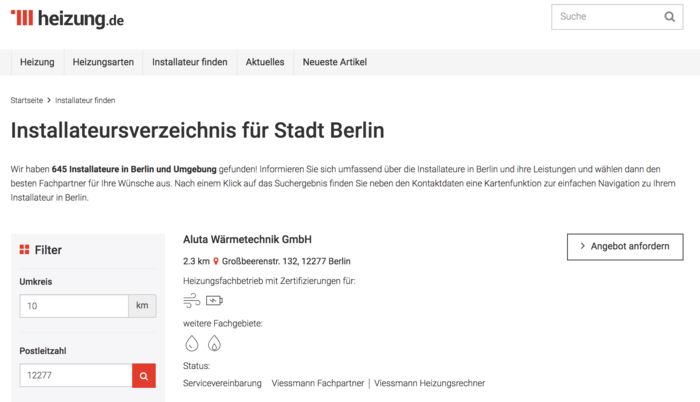This screenshot has width=700, height=402.
Task: Open the Heizungsarten menu item
Action: tap(103, 62)
